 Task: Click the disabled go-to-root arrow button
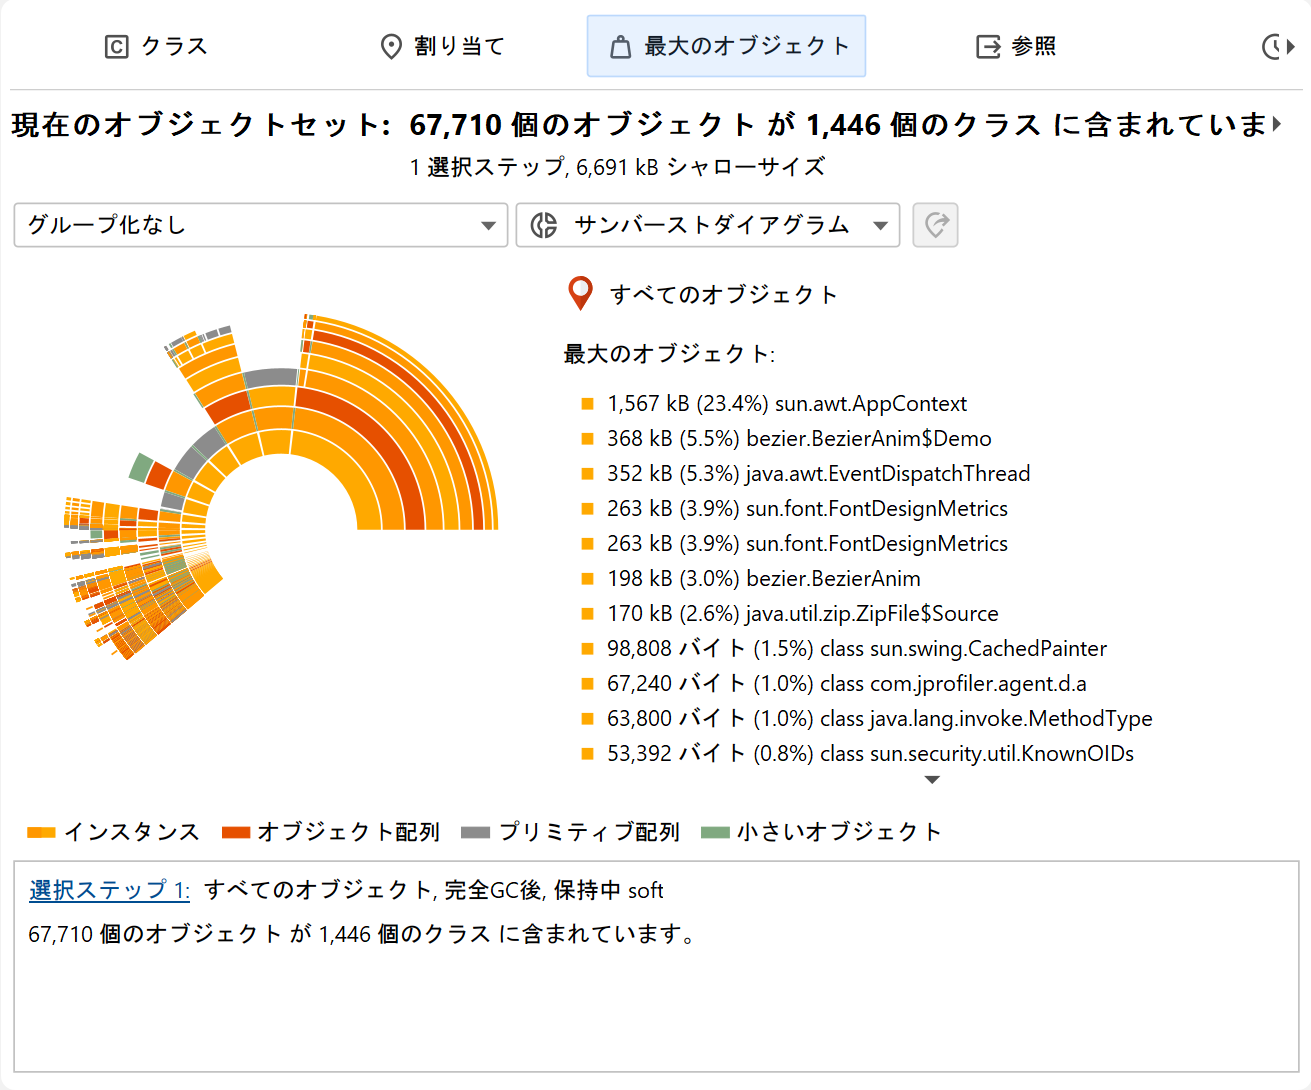(x=935, y=225)
